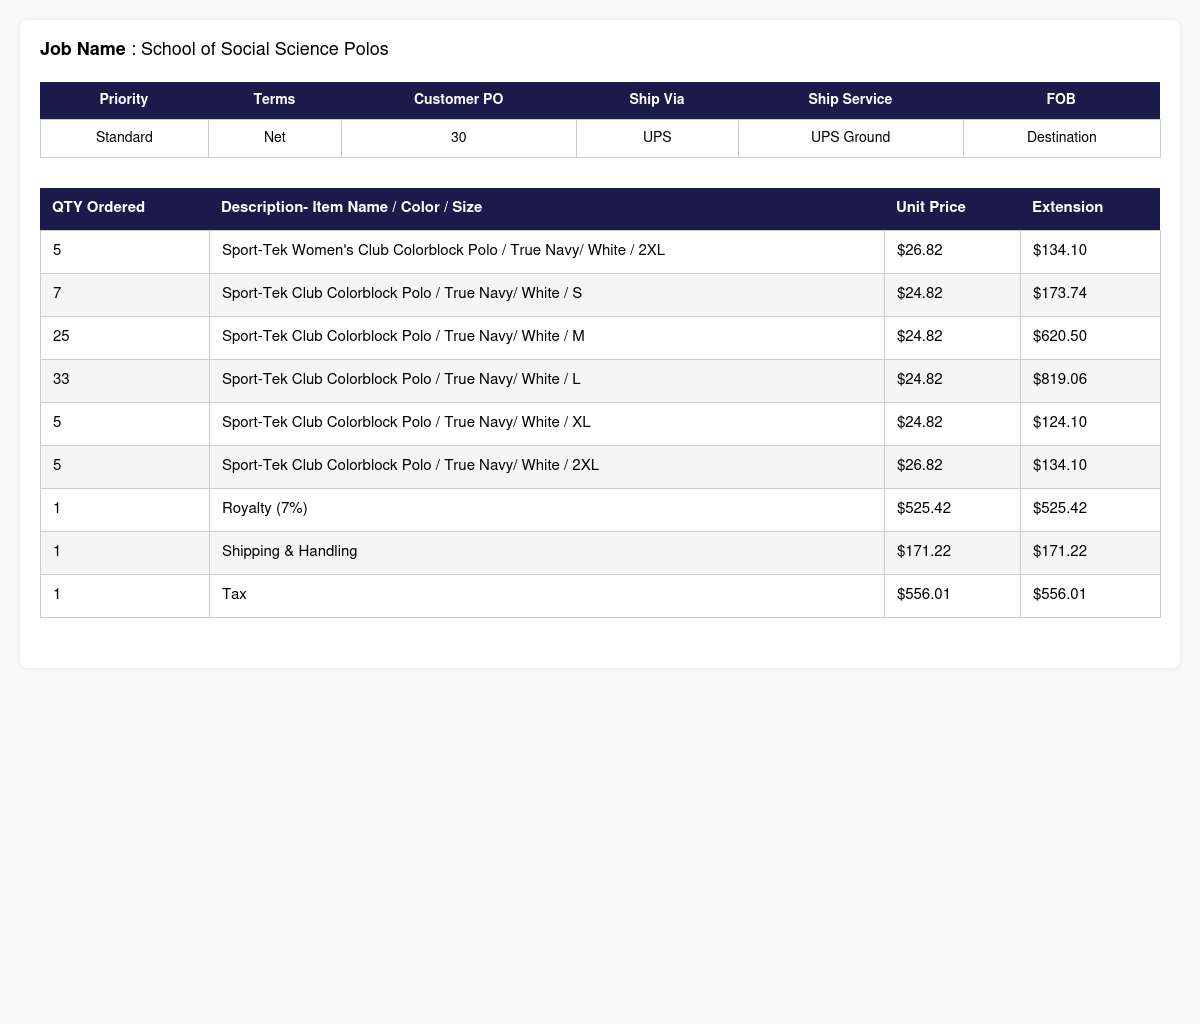Select the text School of Social Science Polos
Viewport: 1200px width, 1024px height.
coord(264,49)
